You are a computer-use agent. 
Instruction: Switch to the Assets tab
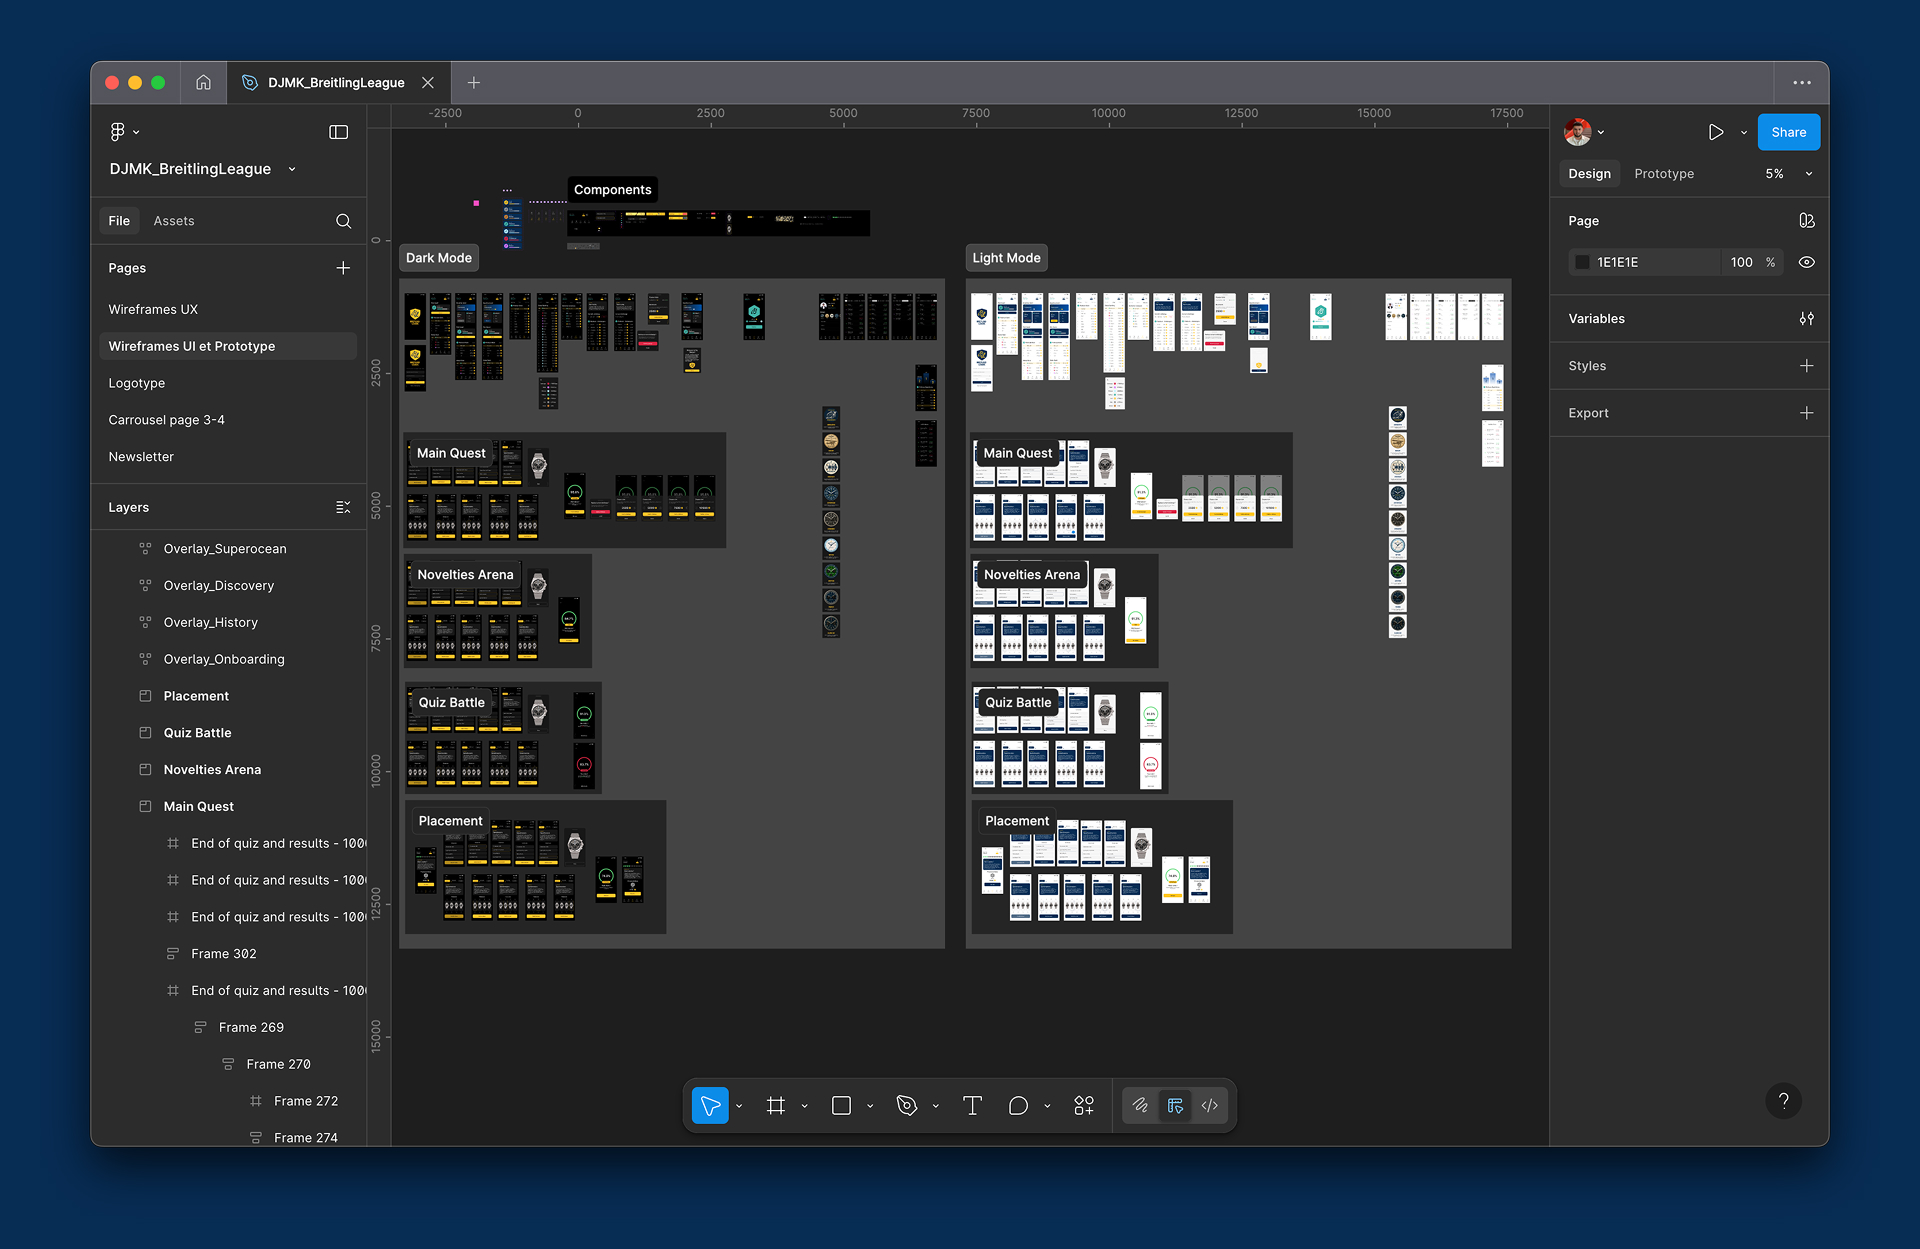[173, 221]
